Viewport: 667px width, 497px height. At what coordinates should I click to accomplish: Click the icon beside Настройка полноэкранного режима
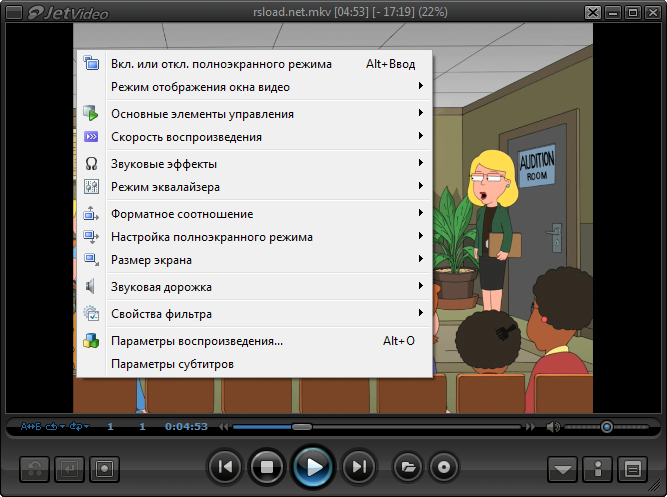[91, 236]
